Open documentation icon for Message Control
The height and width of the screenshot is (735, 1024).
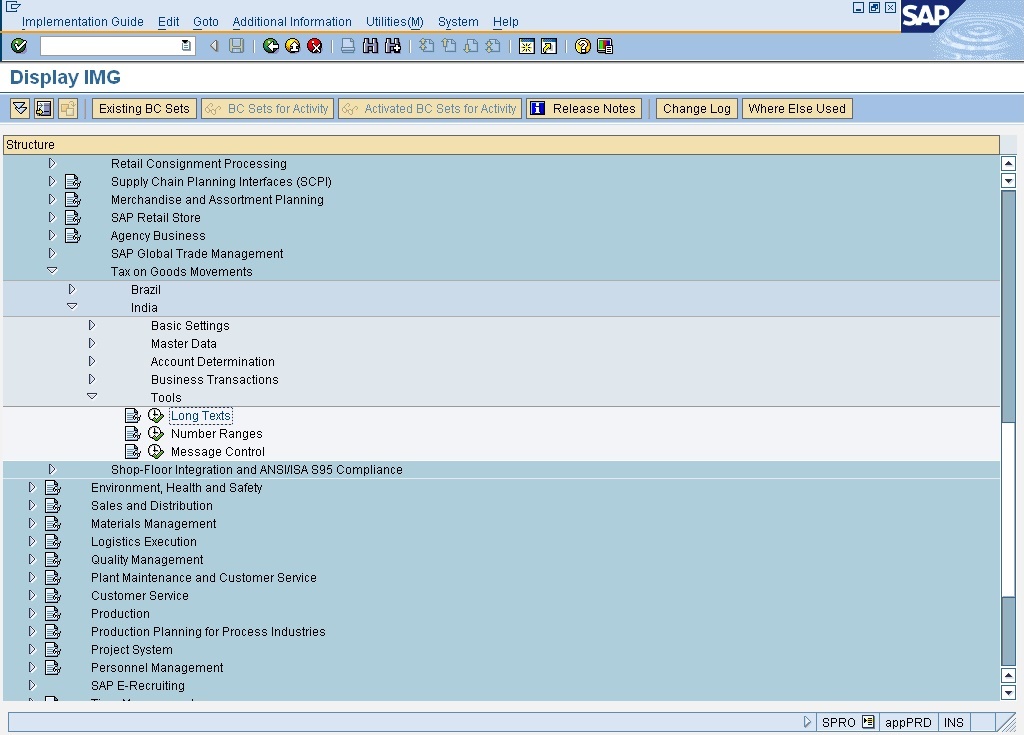[133, 451]
